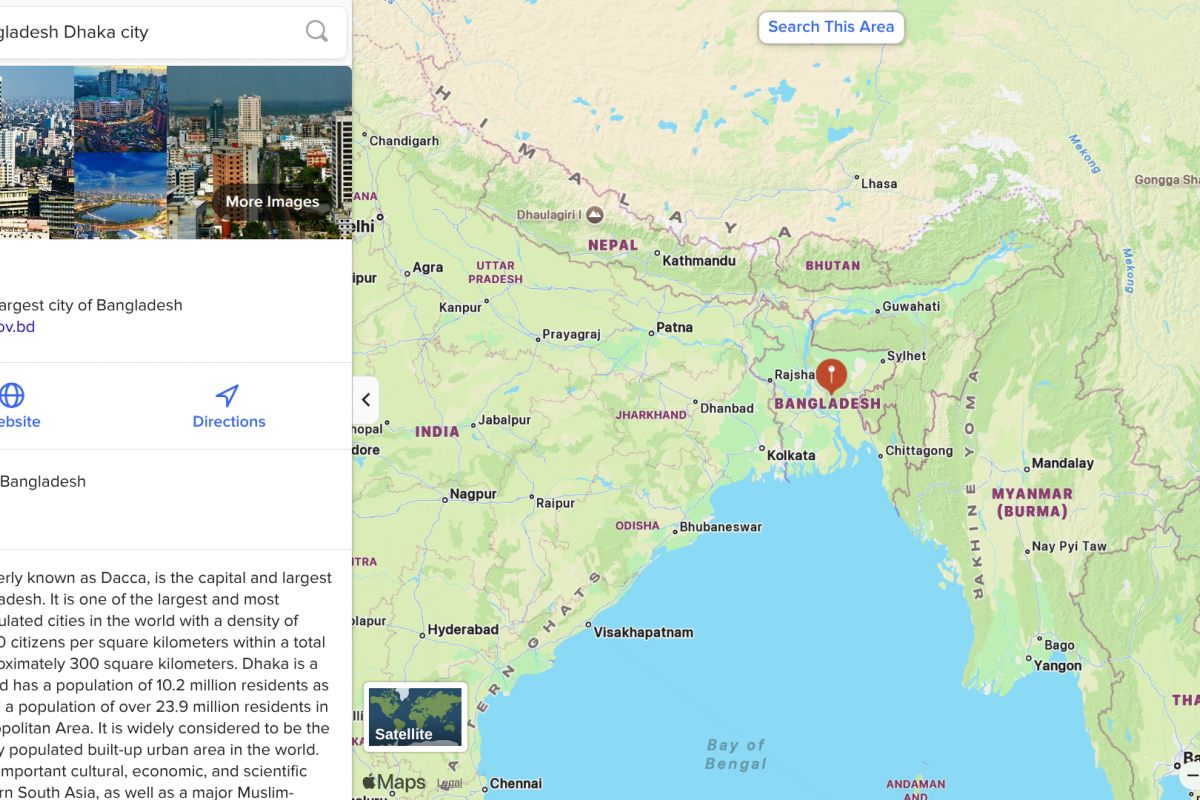Click in the search text field

click(150, 32)
